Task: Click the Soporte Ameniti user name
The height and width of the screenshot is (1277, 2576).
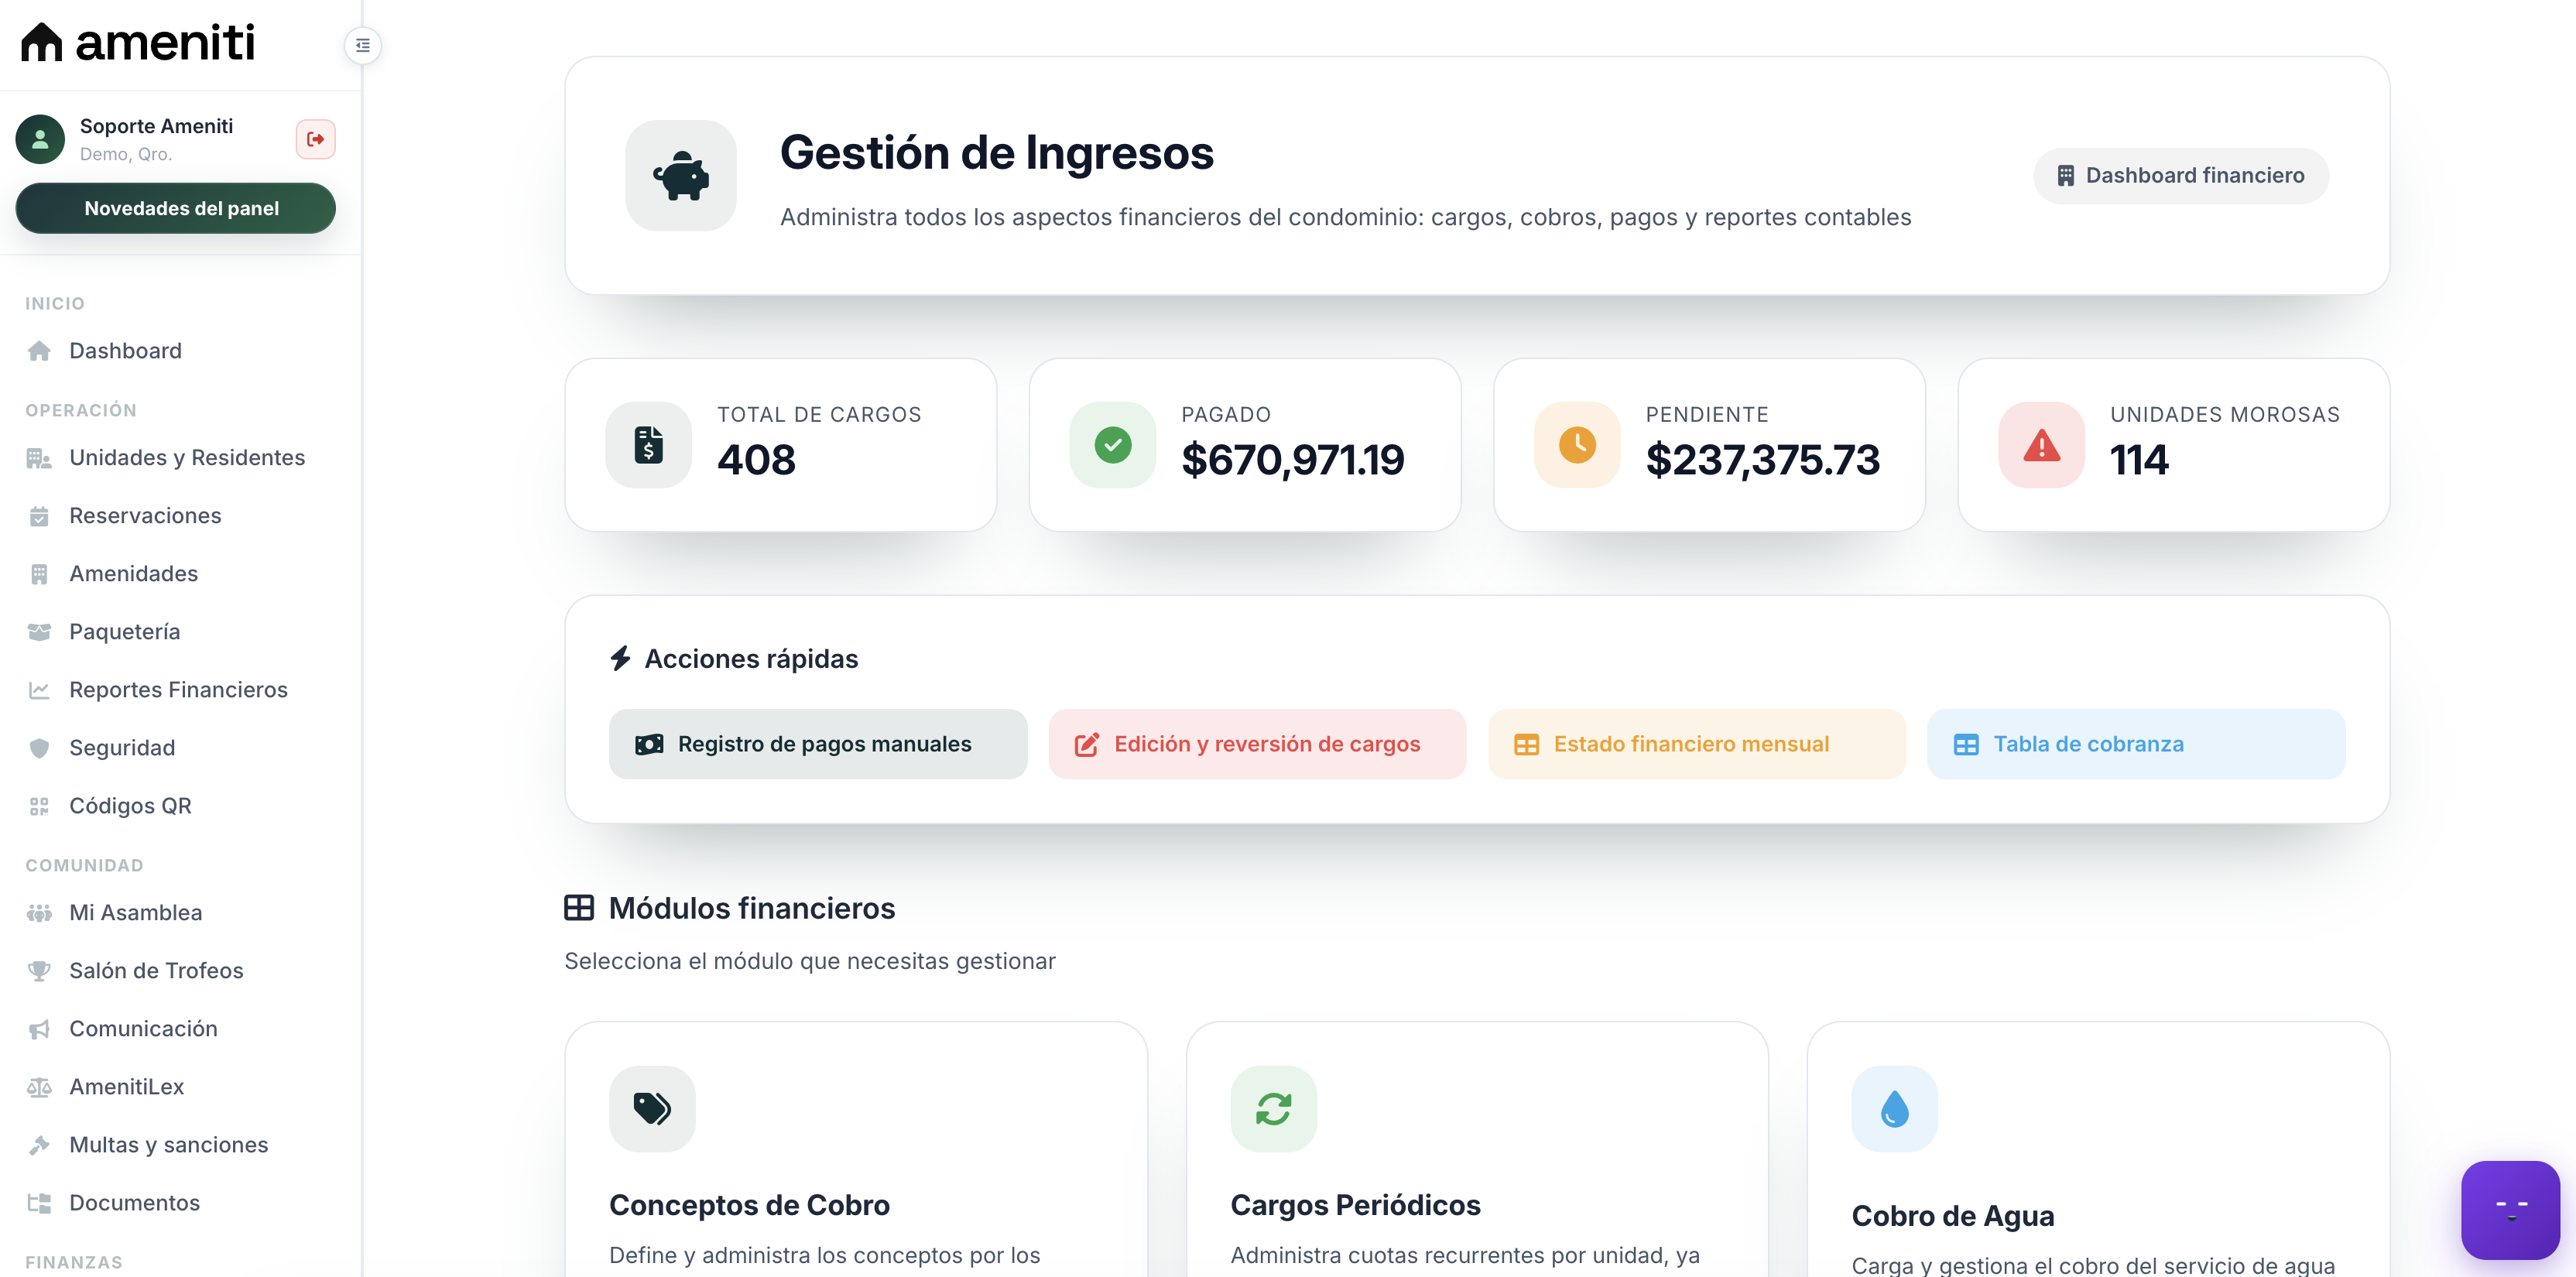Action: pyautogui.click(x=157, y=126)
